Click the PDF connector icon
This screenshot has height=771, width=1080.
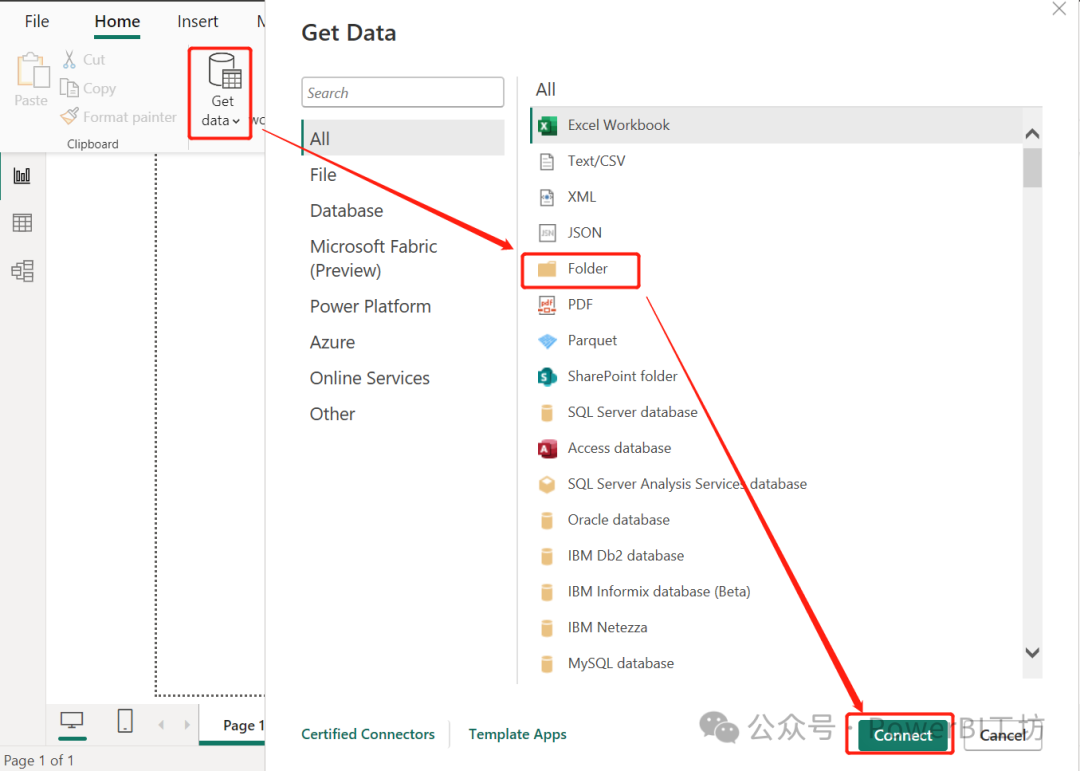[547, 305]
